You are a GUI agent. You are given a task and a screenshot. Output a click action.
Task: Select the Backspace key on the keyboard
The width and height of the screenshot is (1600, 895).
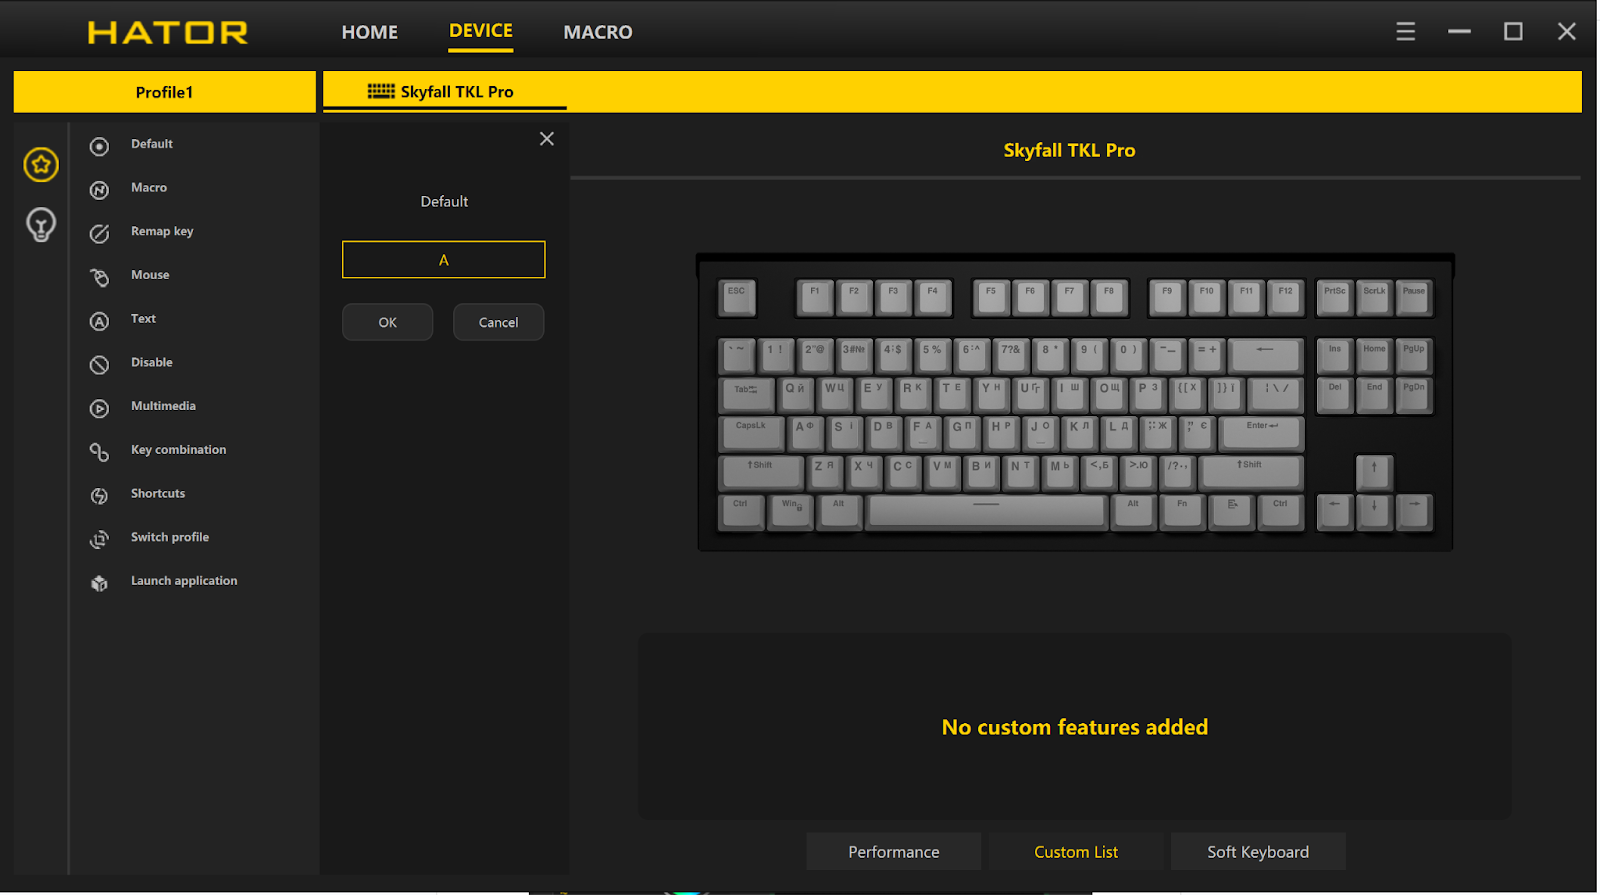point(1265,355)
